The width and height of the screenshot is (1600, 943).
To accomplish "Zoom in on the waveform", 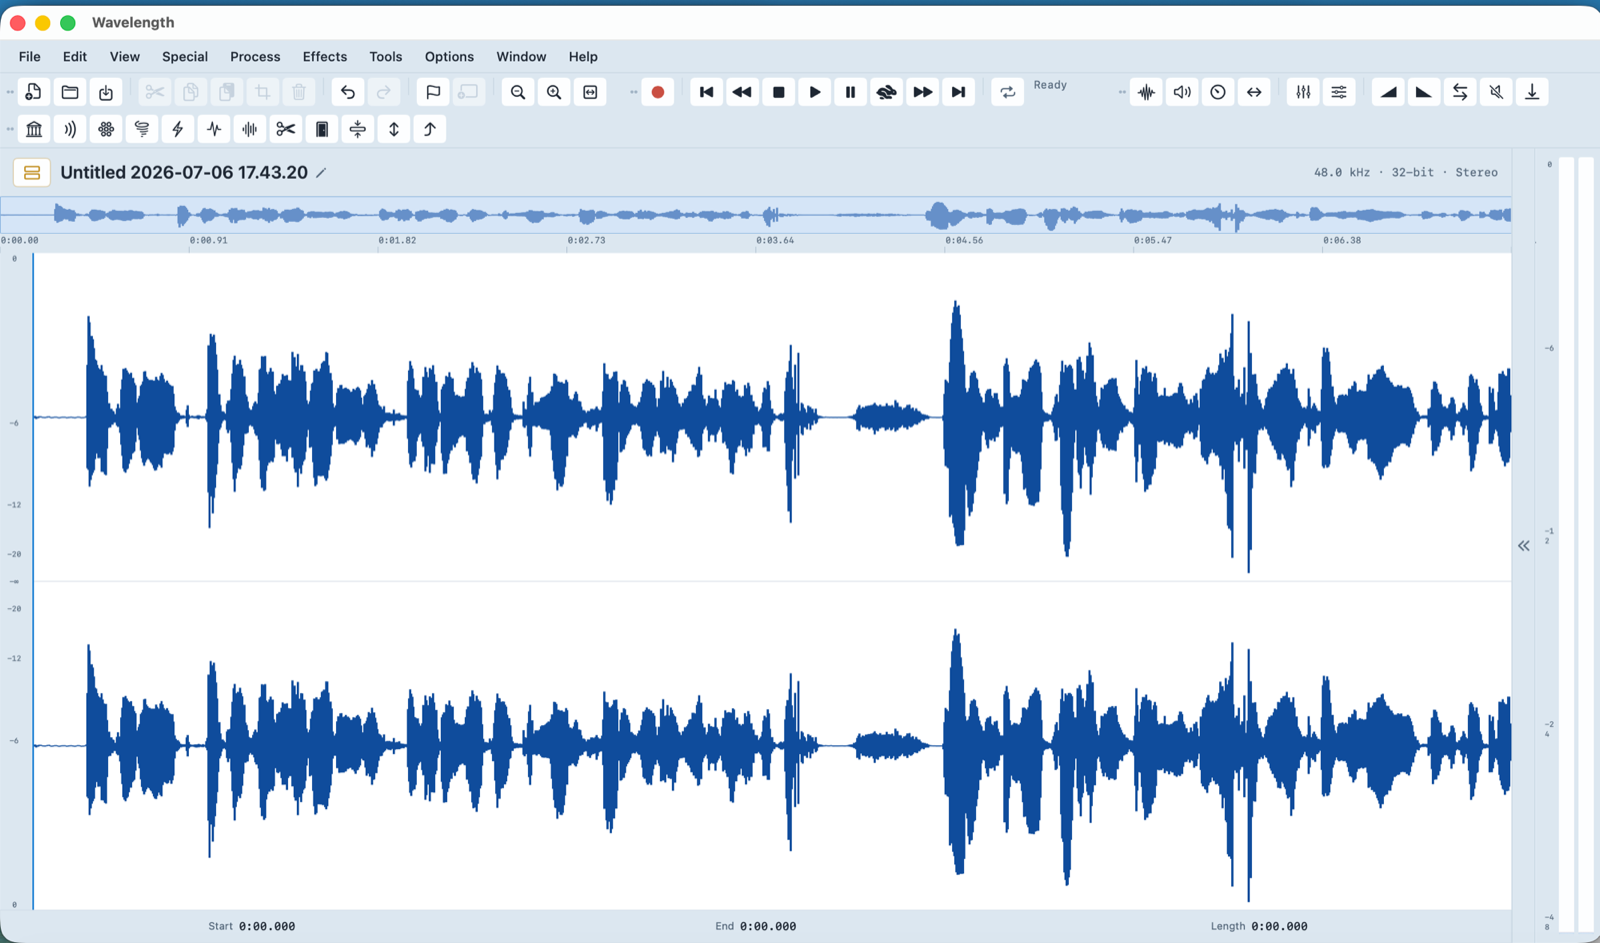I will [554, 92].
